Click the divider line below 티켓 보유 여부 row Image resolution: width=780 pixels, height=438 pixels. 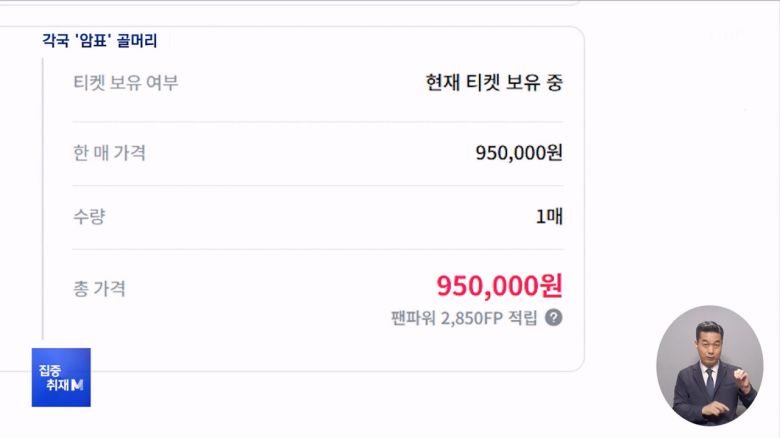coord(318,122)
